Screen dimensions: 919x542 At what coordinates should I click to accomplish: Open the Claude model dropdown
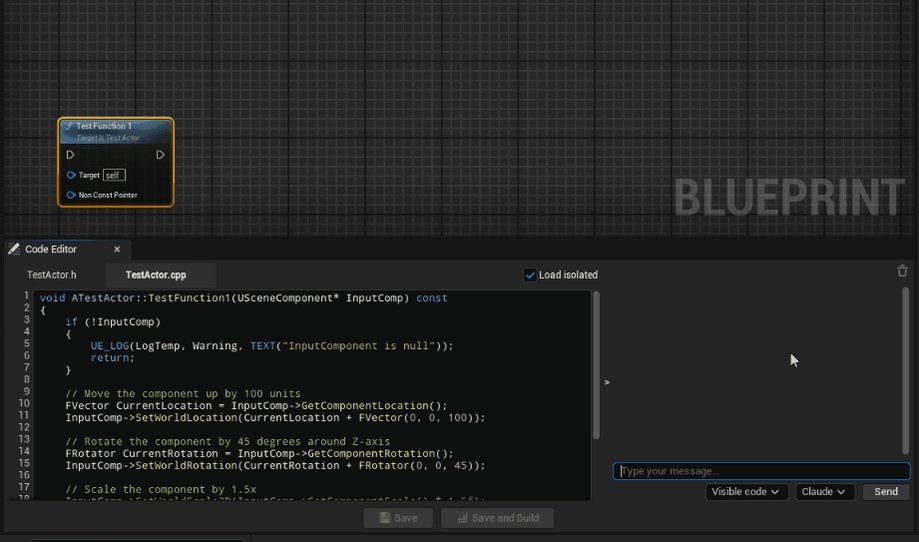(x=824, y=492)
